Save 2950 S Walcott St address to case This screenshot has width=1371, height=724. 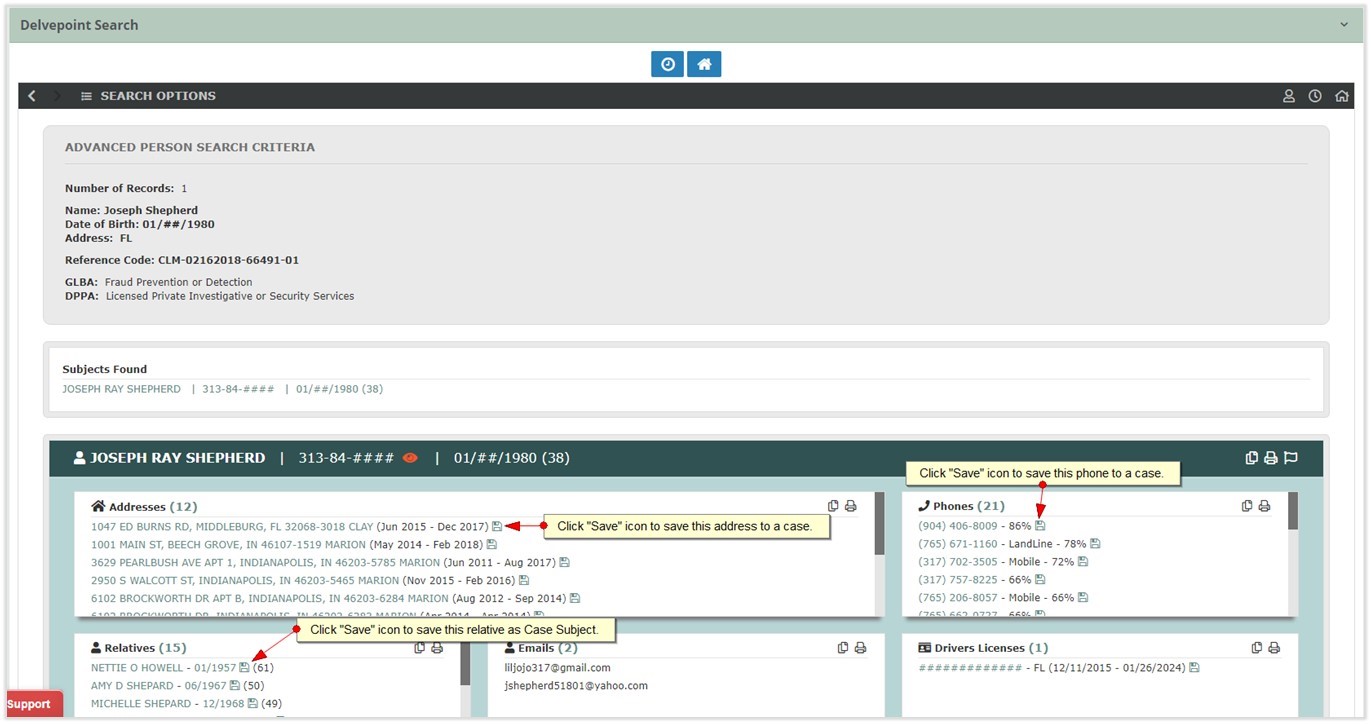pyautogui.click(x=524, y=580)
